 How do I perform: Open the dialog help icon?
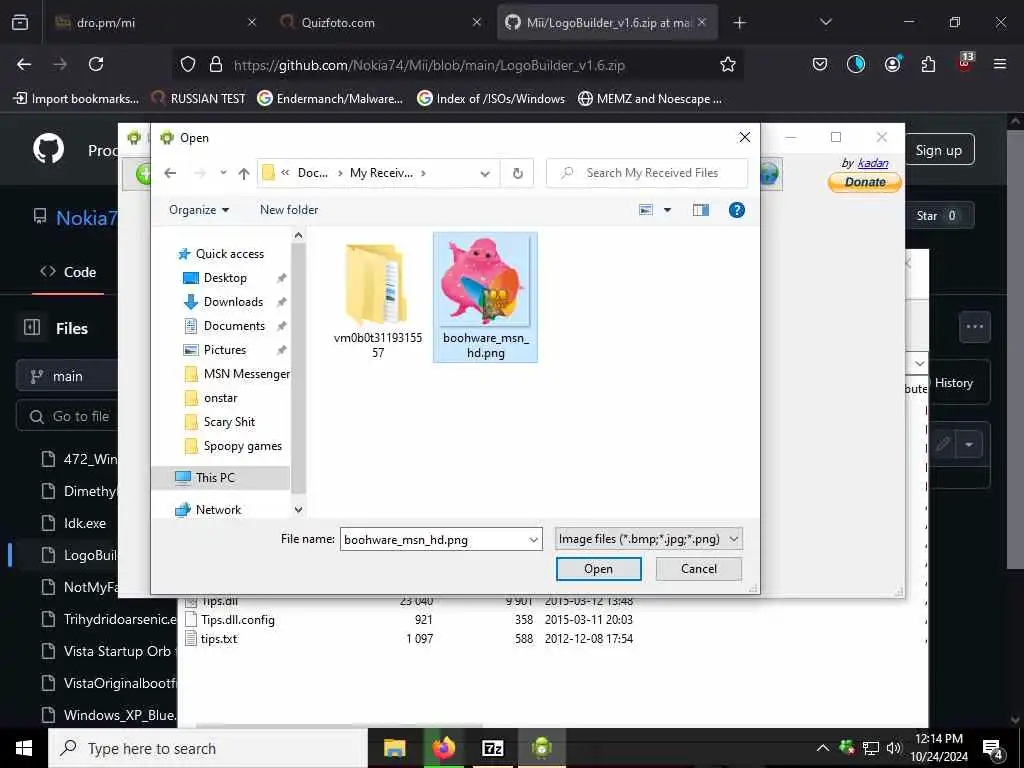coord(737,210)
